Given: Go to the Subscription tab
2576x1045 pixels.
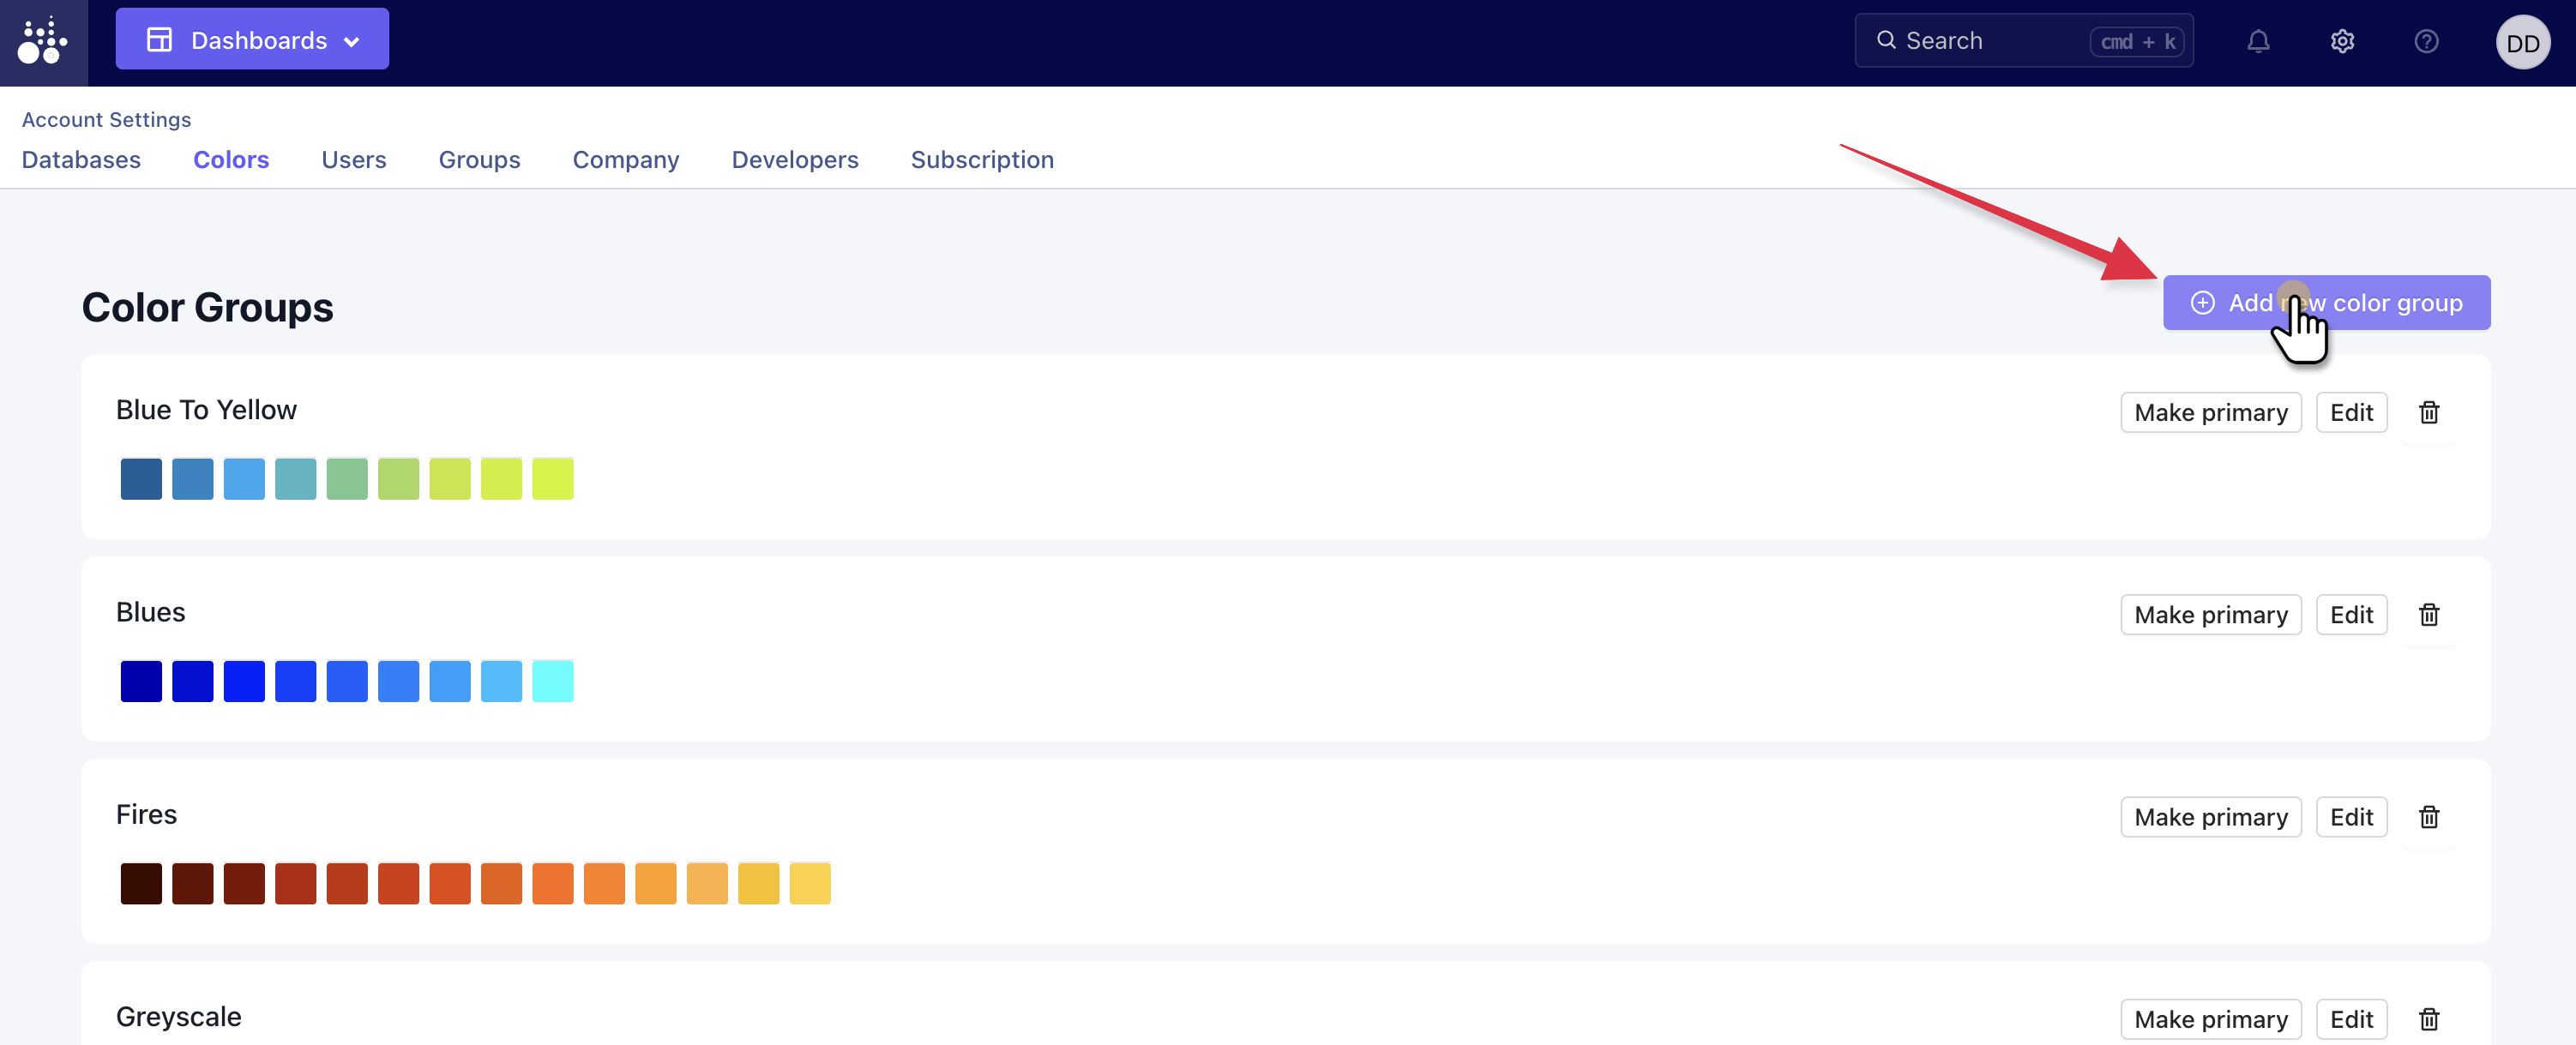Looking at the screenshot, I should 981,160.
